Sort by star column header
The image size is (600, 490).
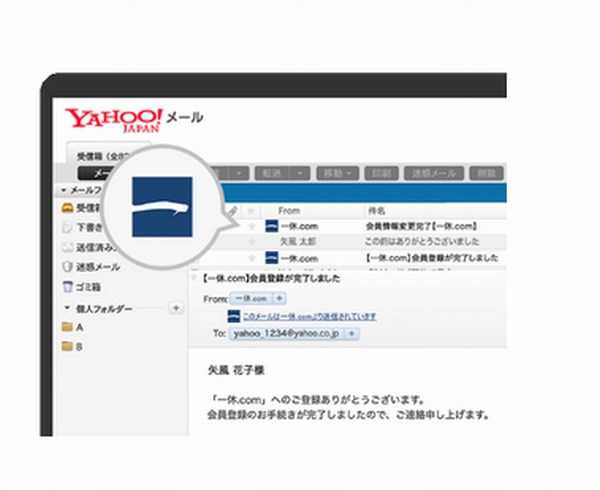click(251, 211)
